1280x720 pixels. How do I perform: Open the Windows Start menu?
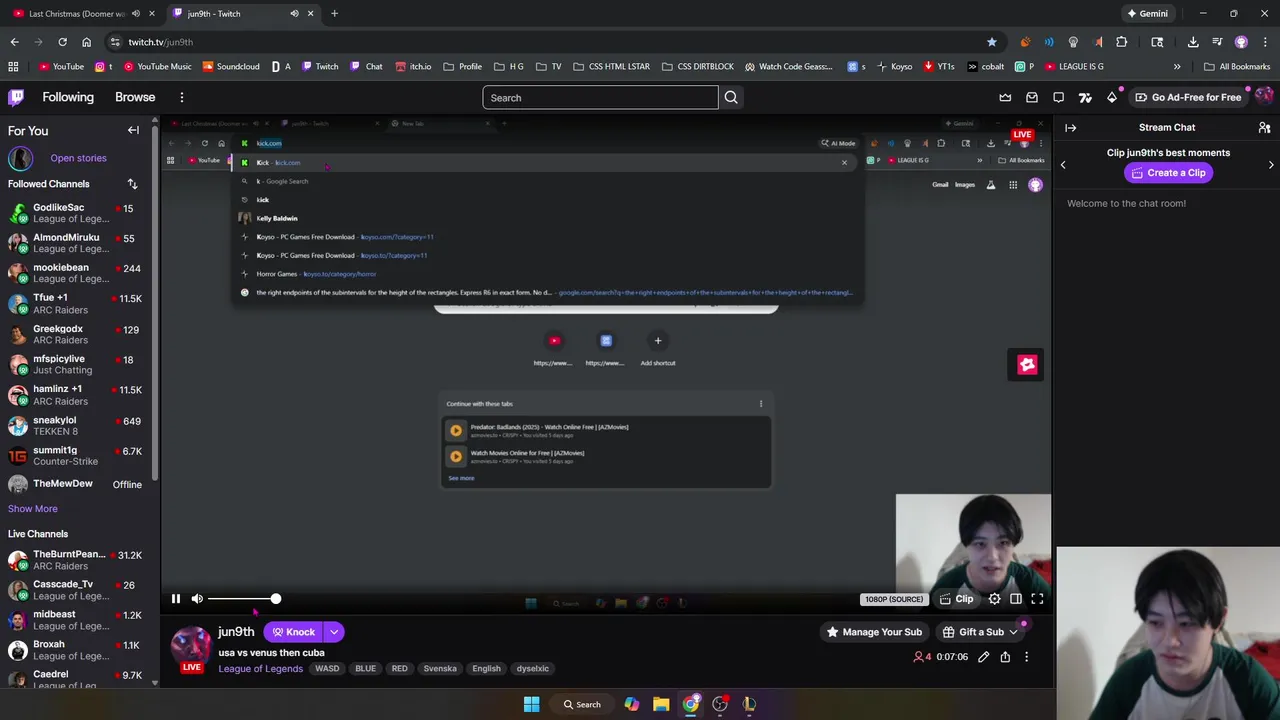pos(532,704)
